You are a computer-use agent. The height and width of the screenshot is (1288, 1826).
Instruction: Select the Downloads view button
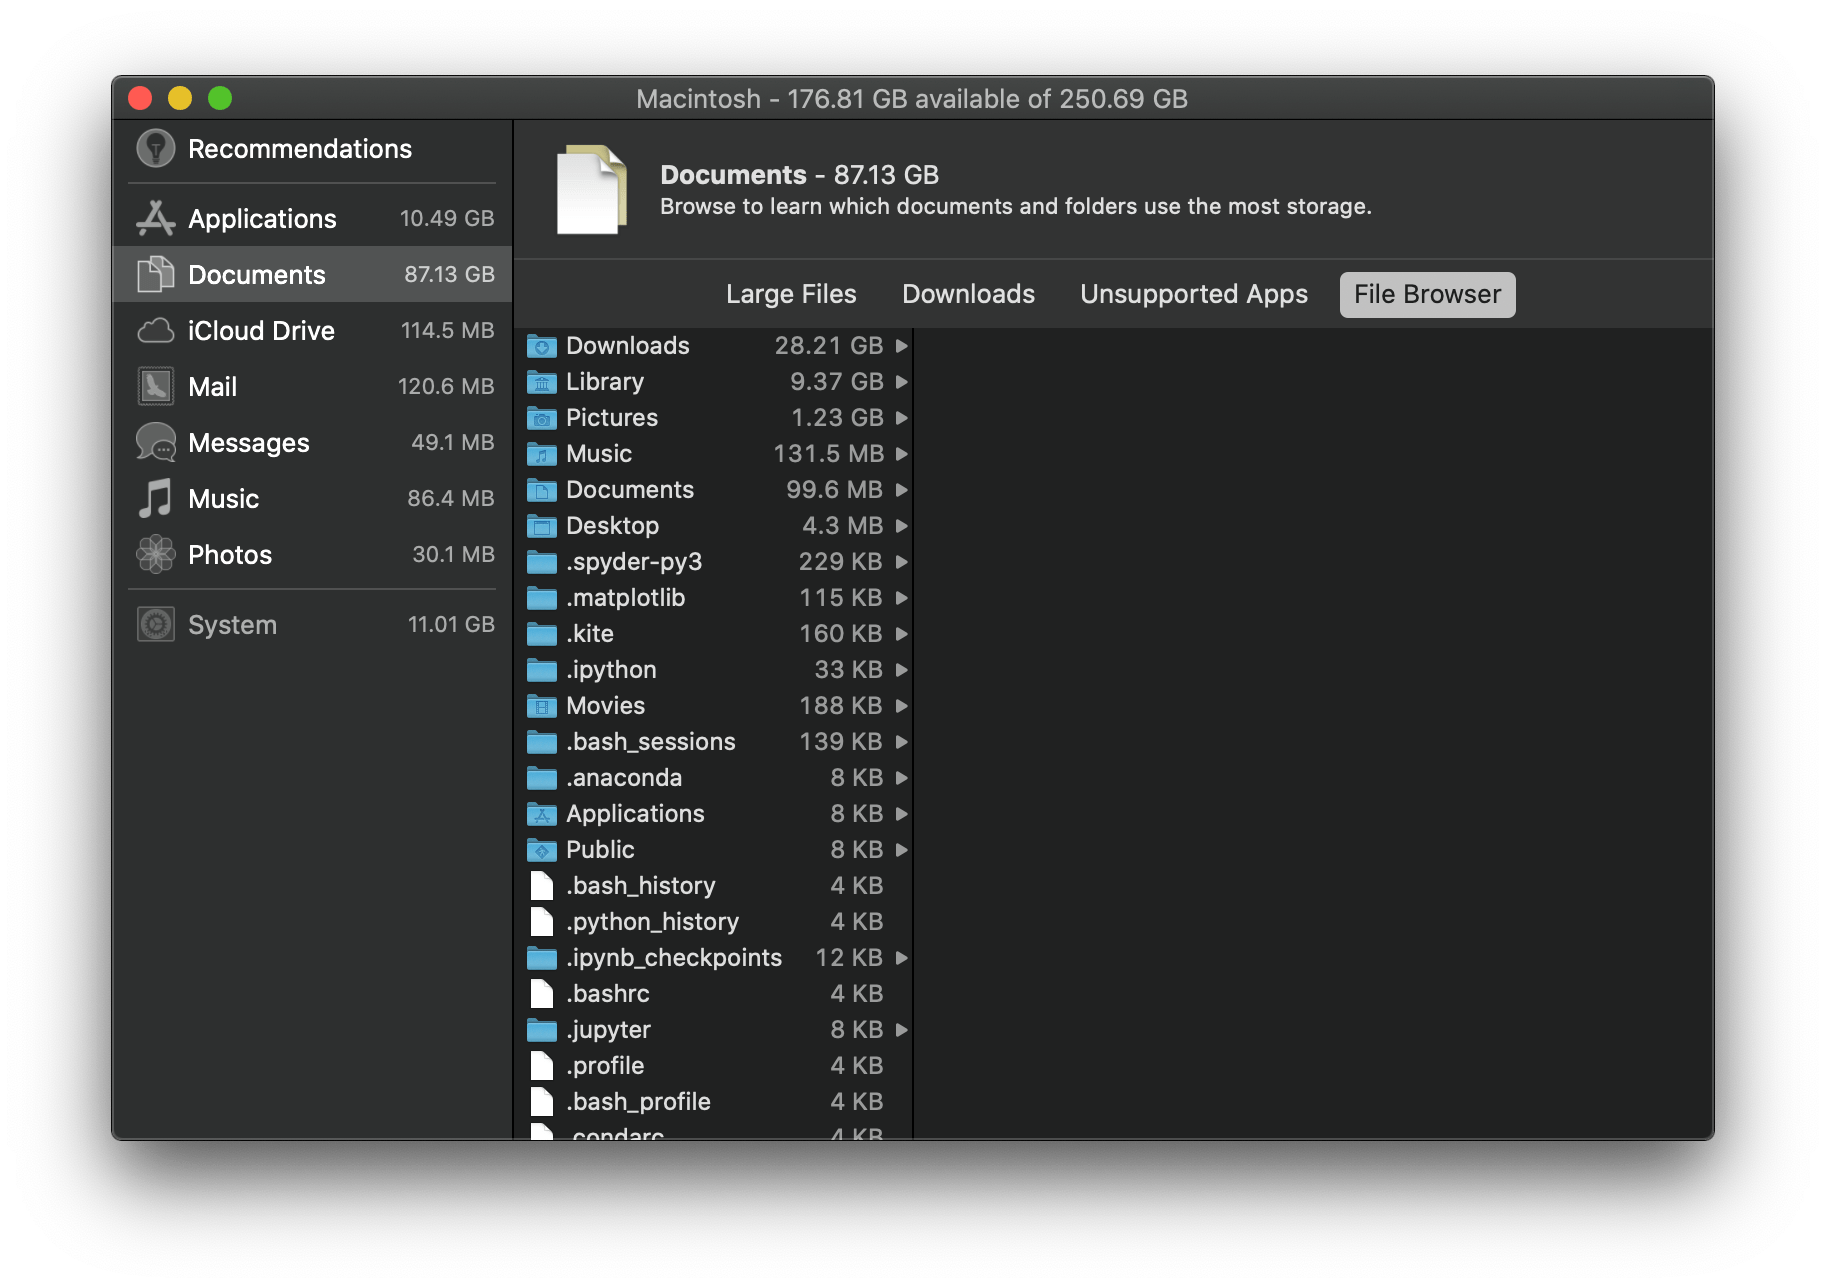coord(966,293)
